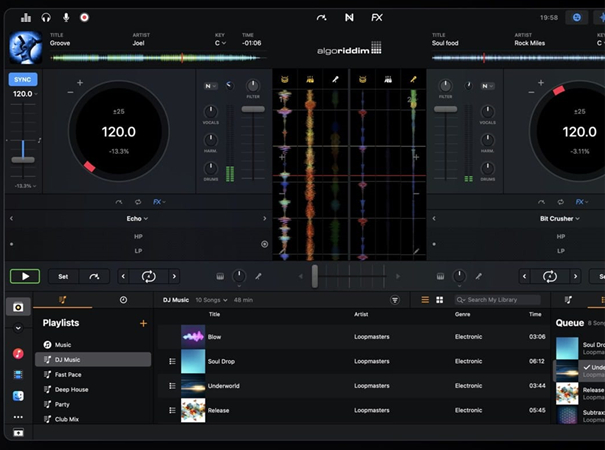Click the Search My Library field
Screen dimensions: 605x450
point(498,300)
